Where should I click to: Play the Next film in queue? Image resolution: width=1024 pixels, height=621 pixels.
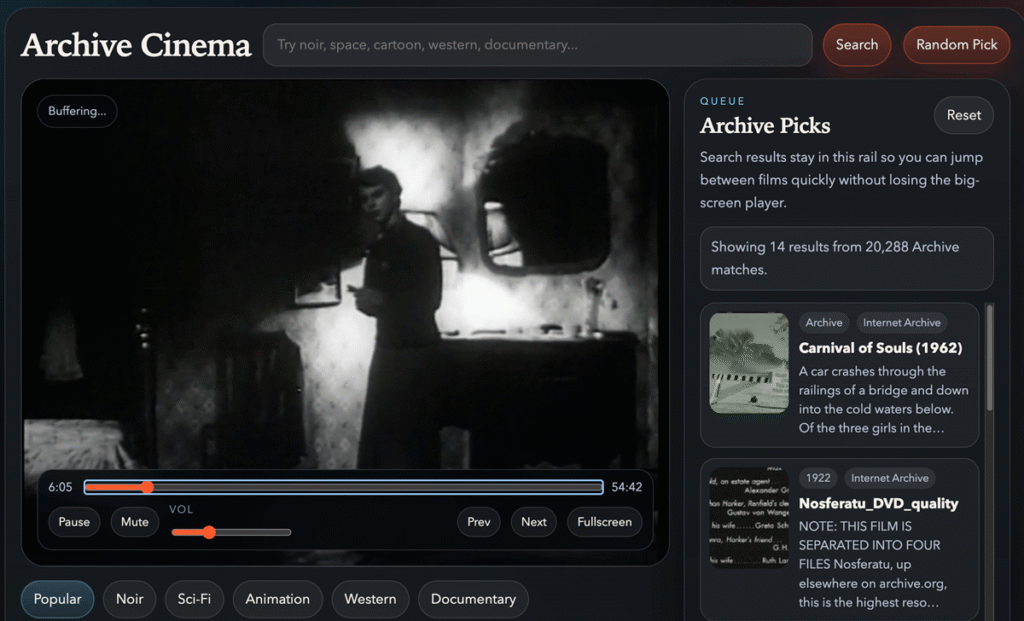pos(534,522)
